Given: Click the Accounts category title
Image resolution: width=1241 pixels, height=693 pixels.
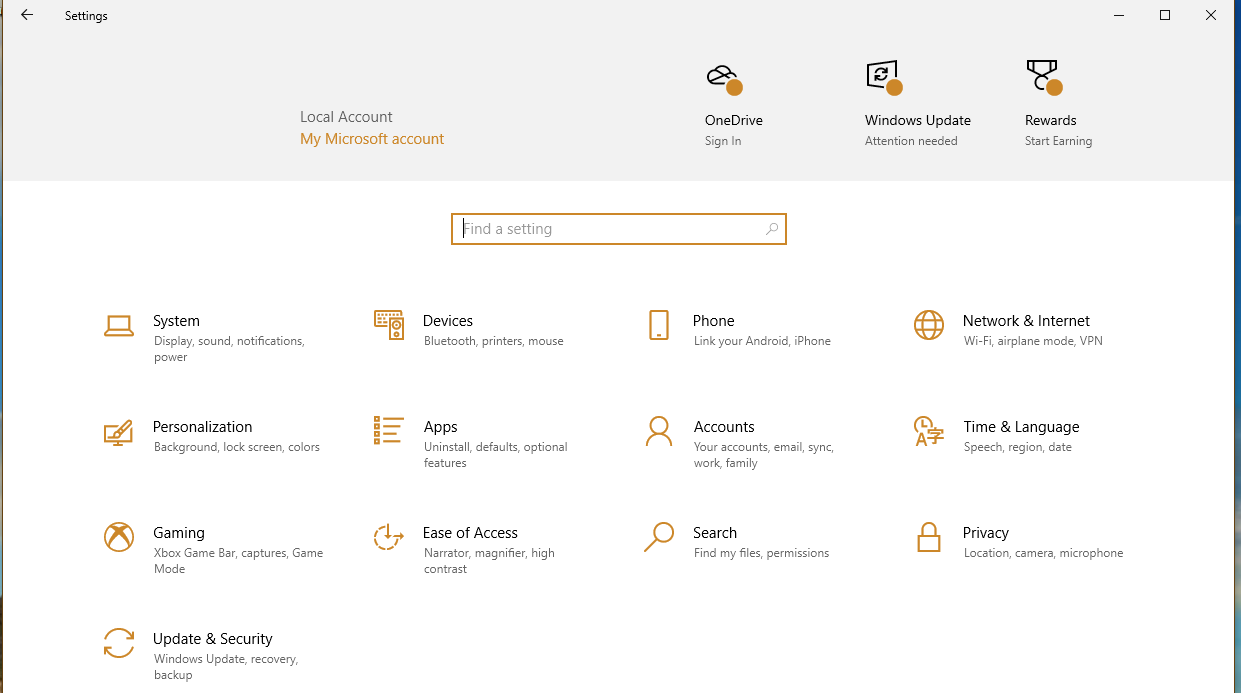Looking at the screenshot, I should [724, 427].
